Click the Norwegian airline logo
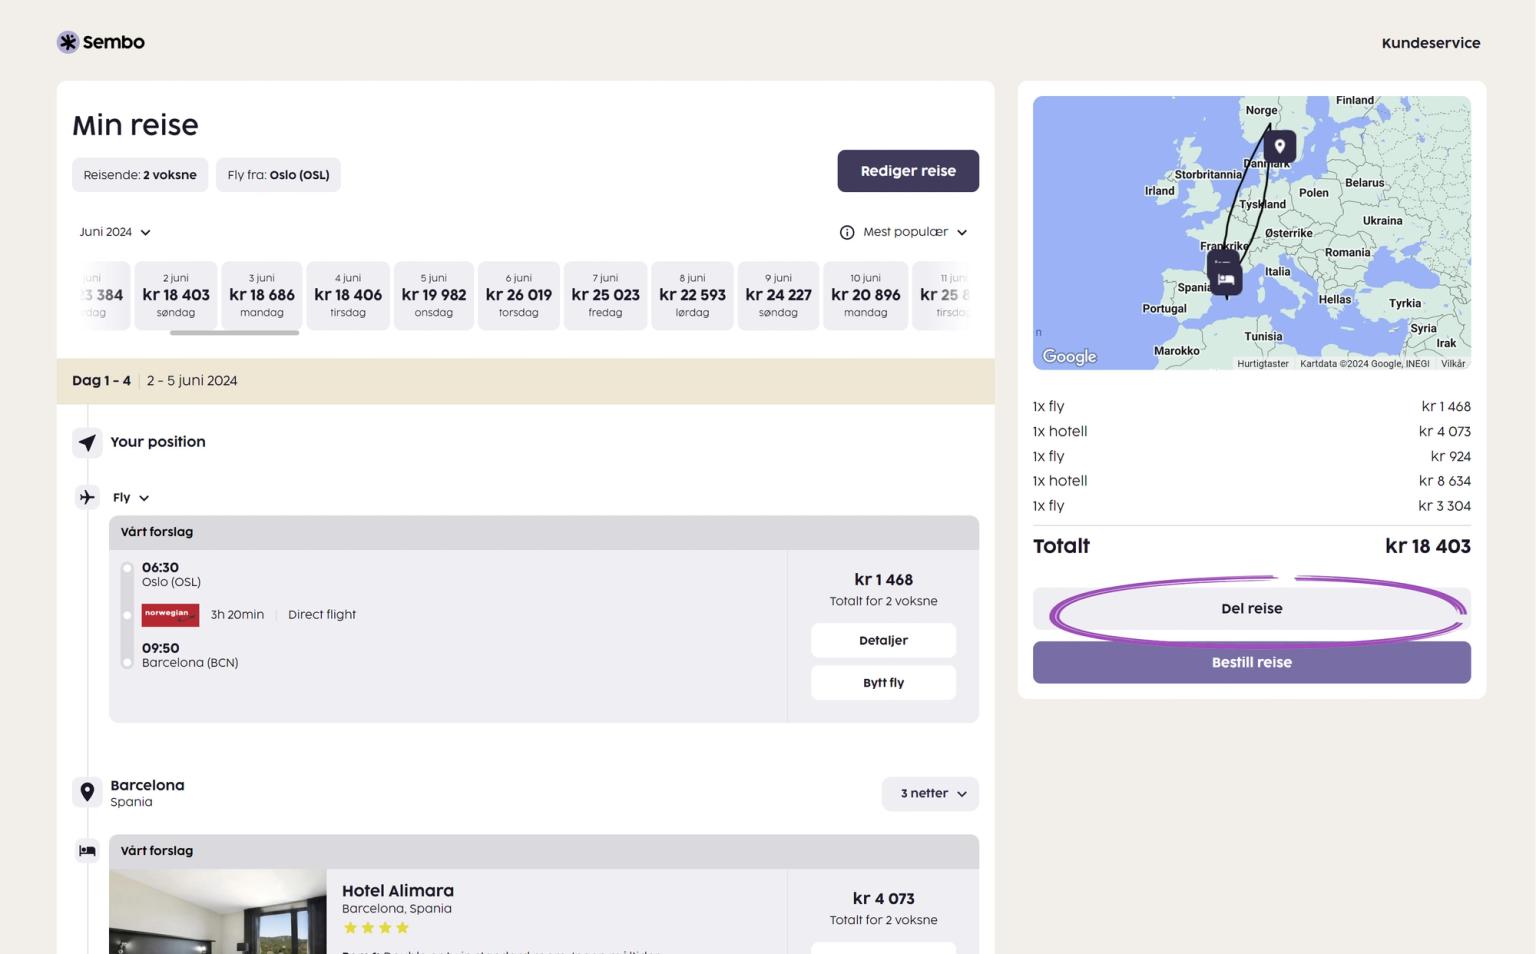 click(170, 615)
